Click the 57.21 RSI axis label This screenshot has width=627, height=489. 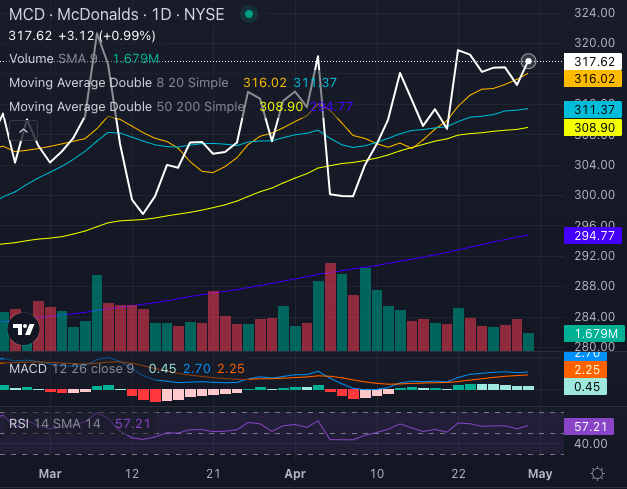click(589, 427)
